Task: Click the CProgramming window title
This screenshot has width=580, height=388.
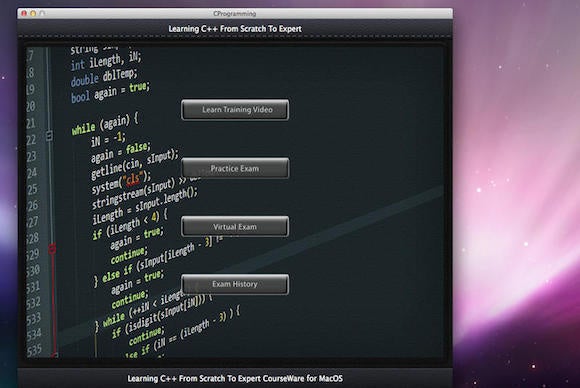Action: [235, 13]
